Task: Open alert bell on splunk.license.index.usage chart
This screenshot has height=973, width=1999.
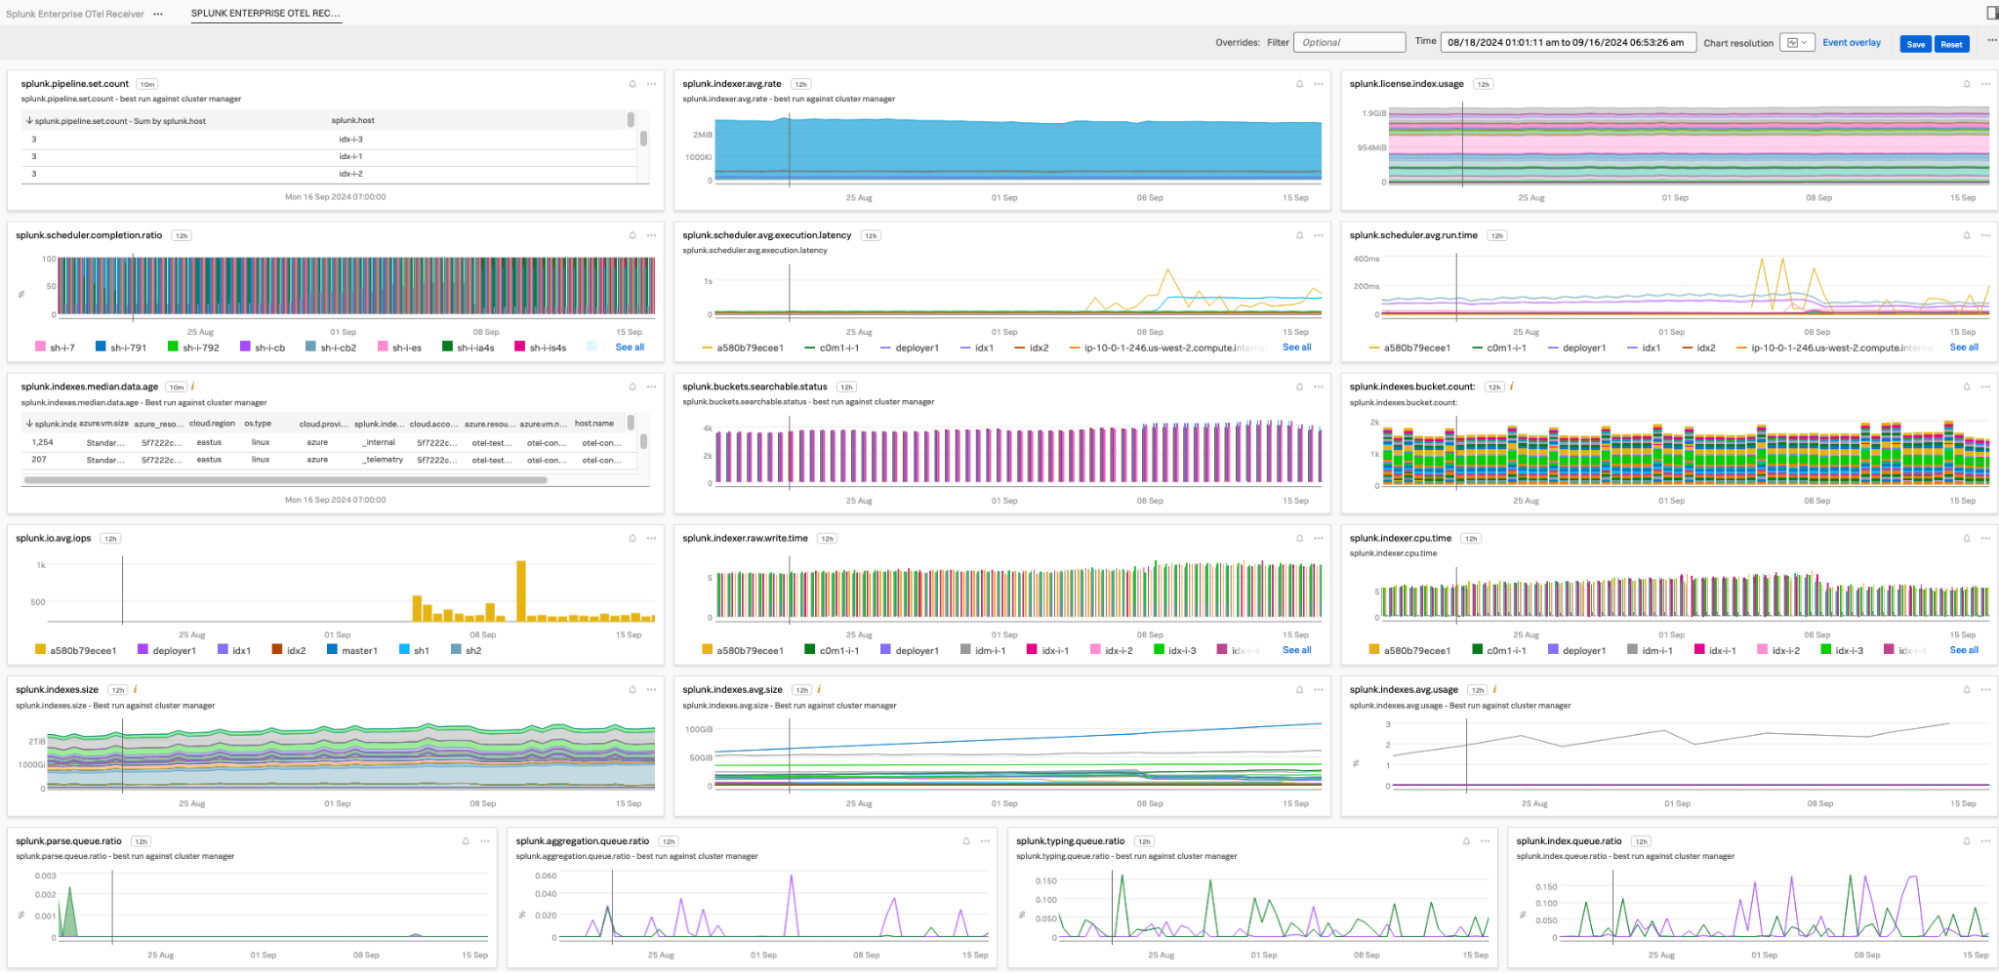Action: click(x=1966, y=84)
